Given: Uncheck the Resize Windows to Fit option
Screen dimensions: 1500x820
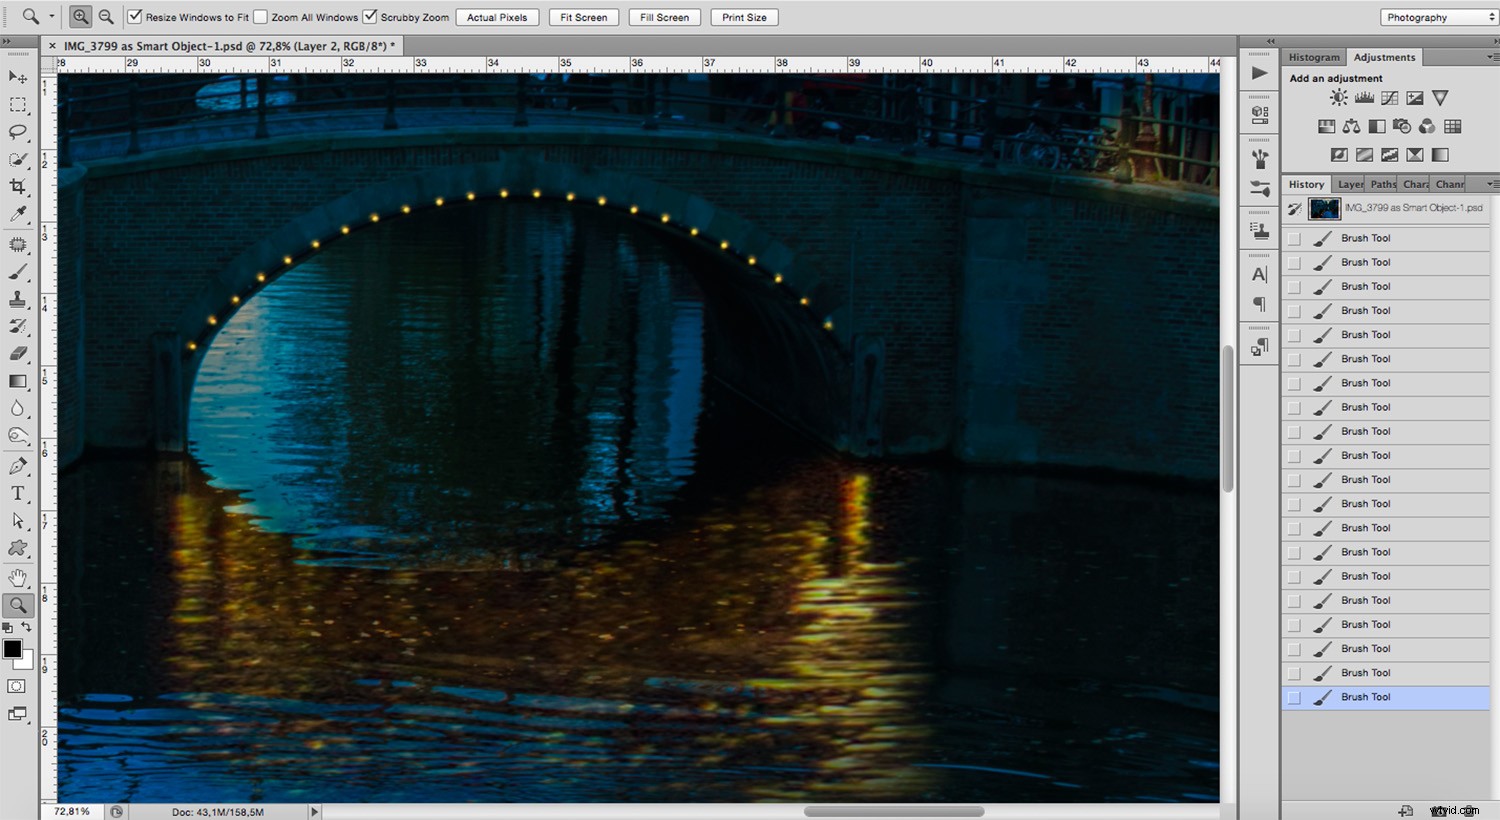Looking at the screenshot, I should coord(134,16).
